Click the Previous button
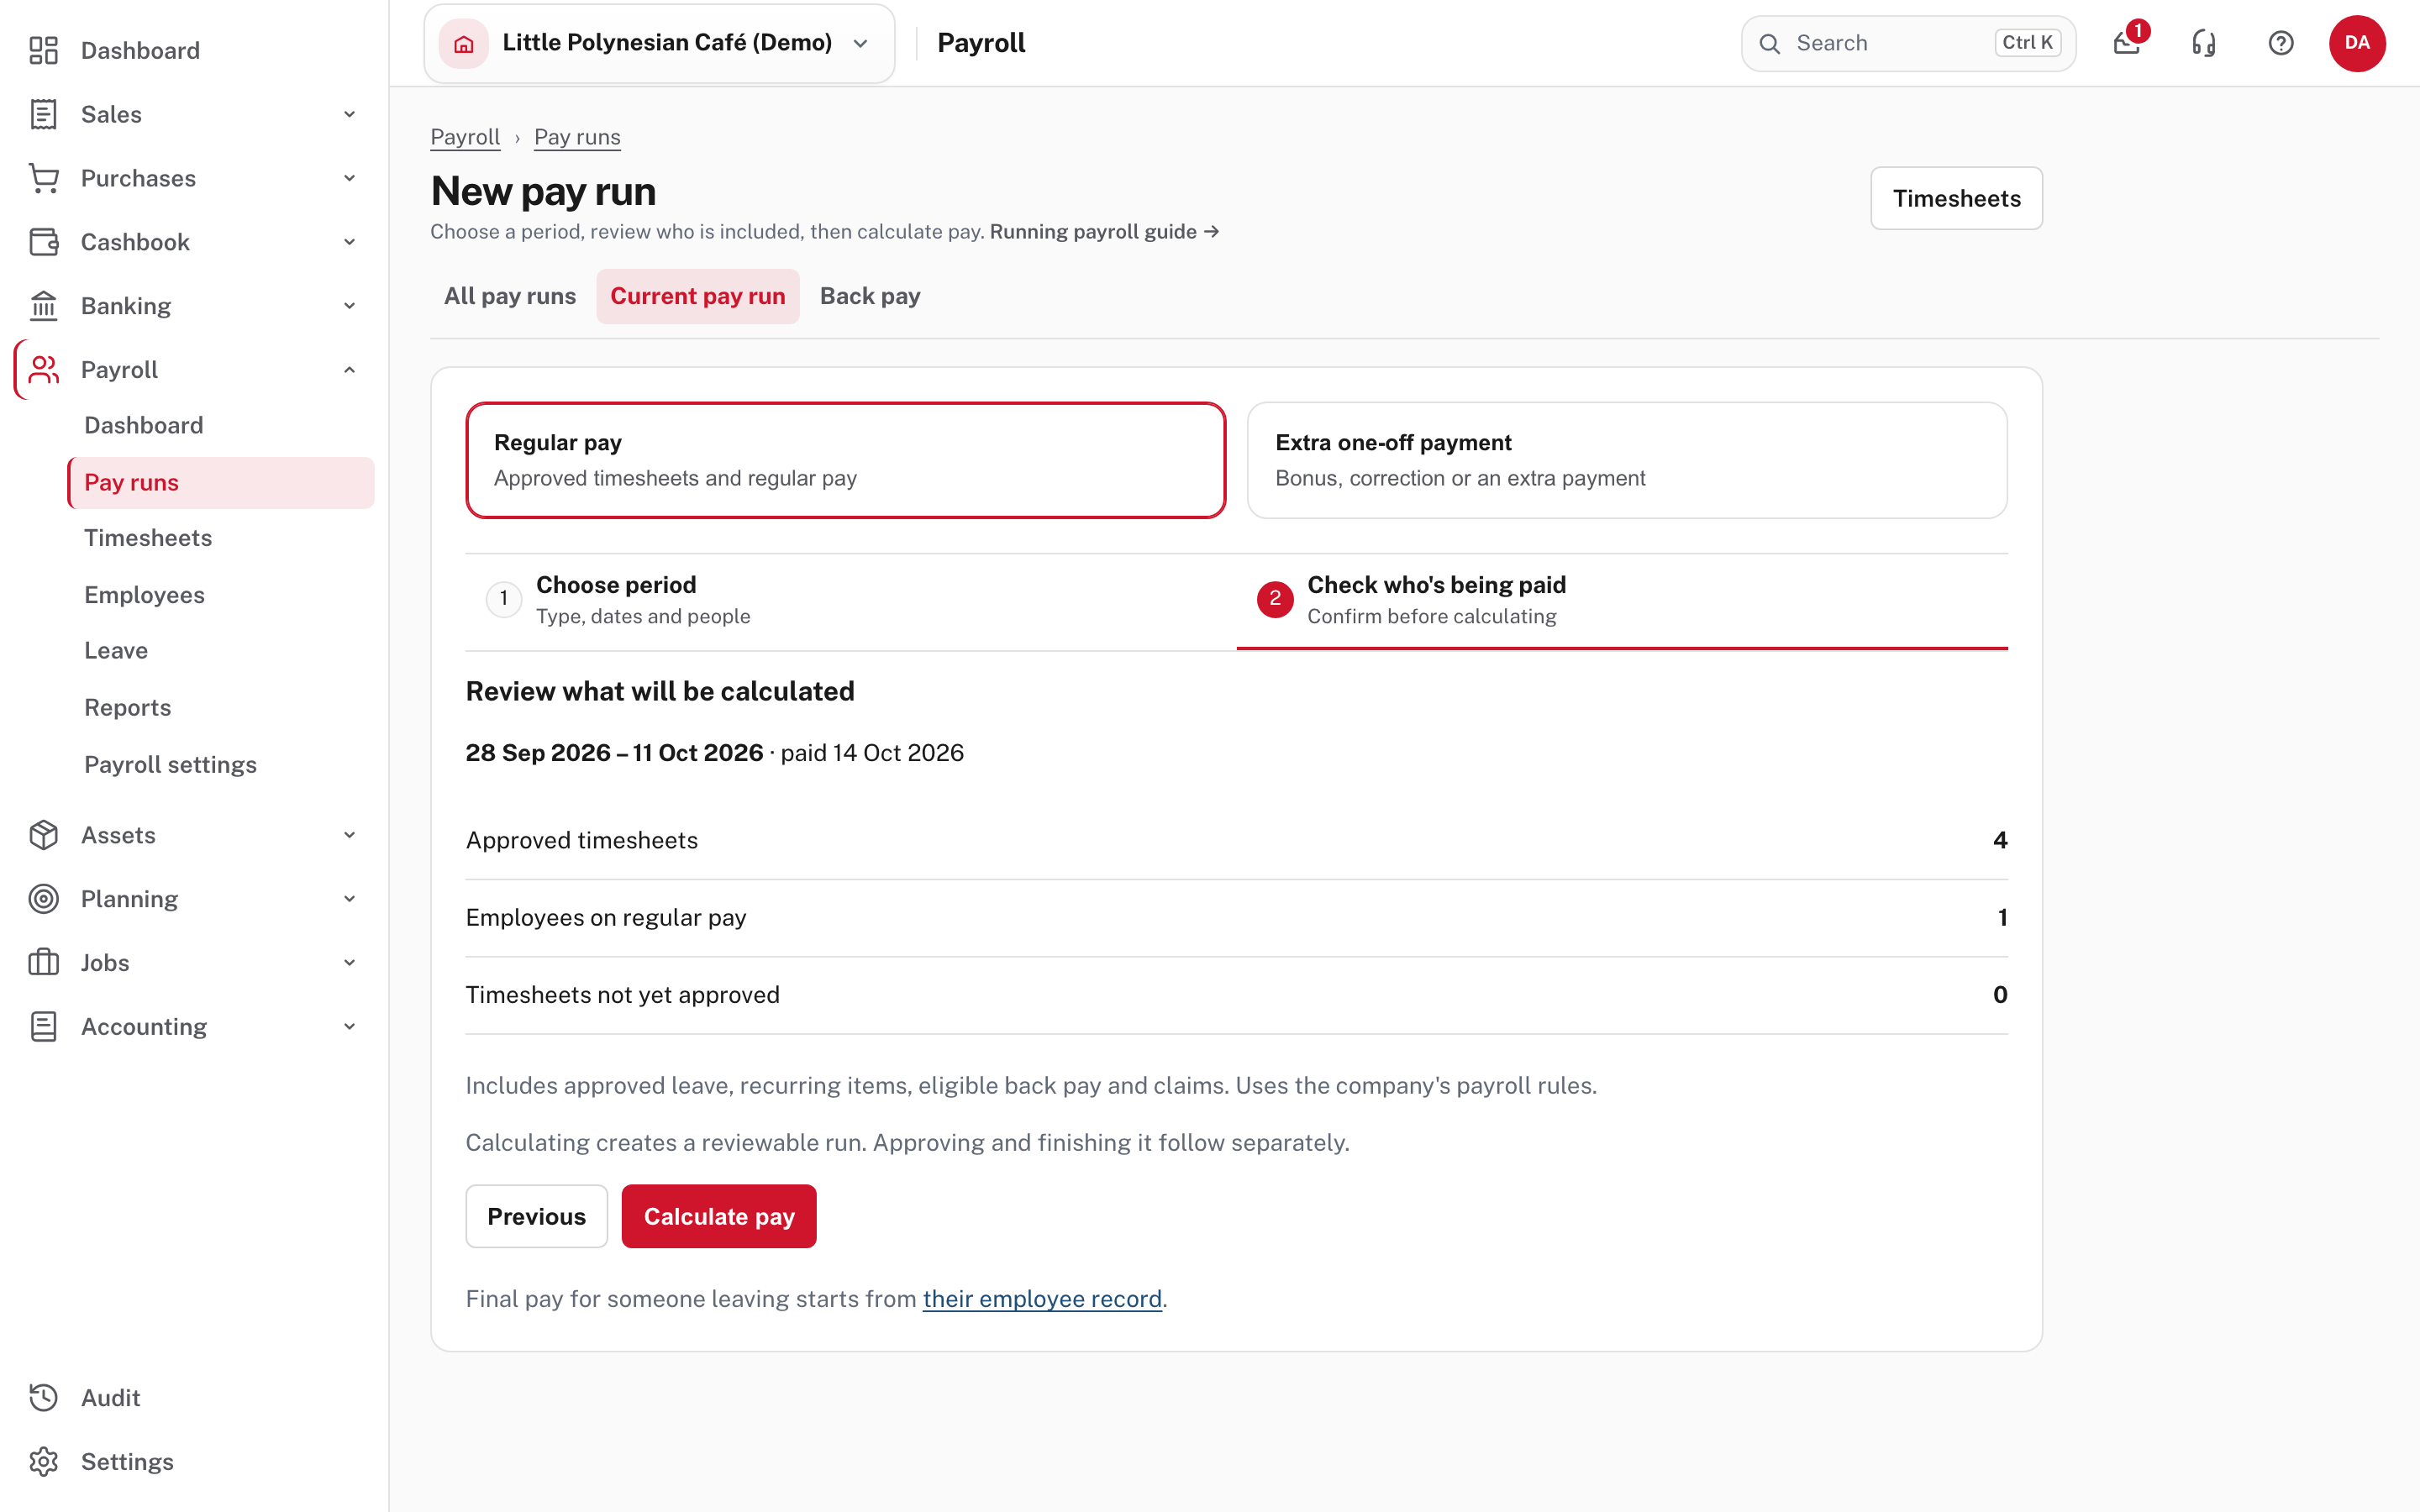The height and width of the screenshot is (1512, 2420). click(537, 1216)
